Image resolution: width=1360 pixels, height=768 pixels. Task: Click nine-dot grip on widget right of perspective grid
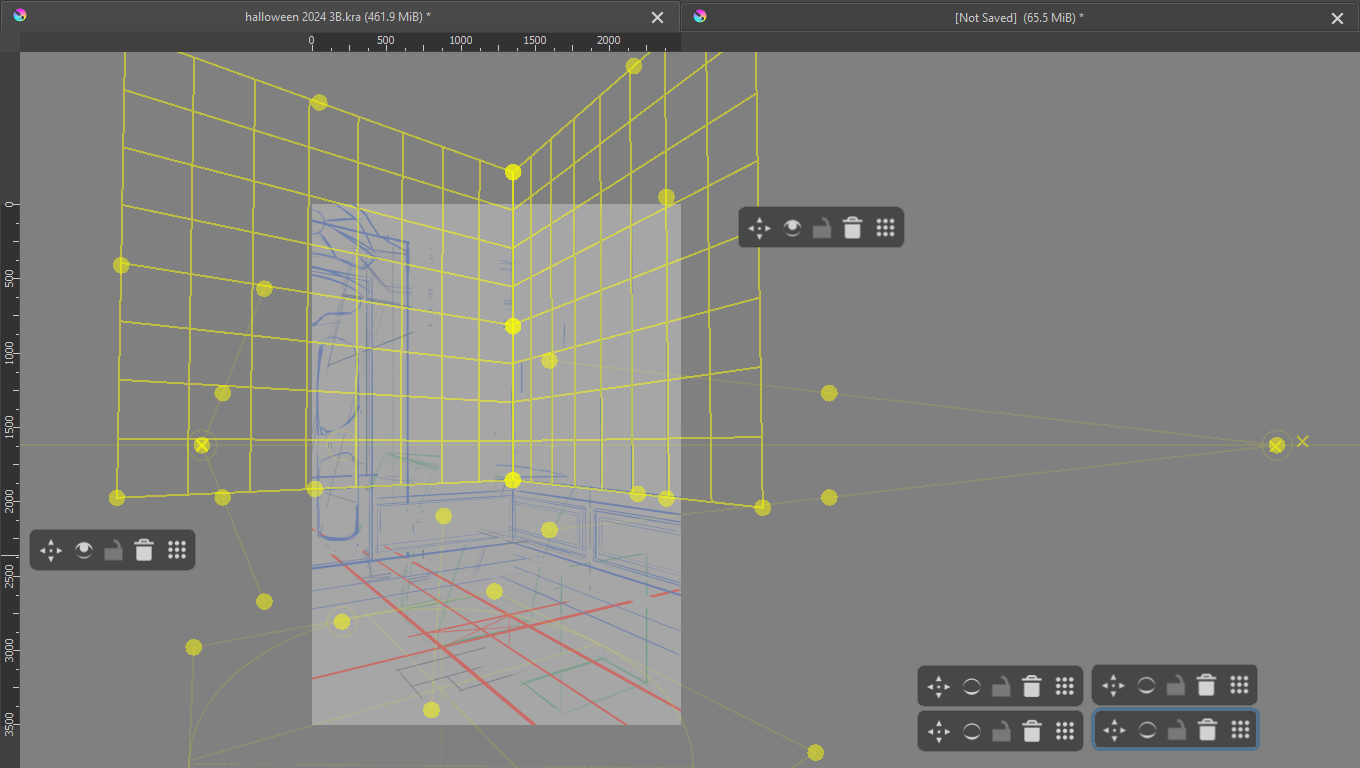click(885, 228)
